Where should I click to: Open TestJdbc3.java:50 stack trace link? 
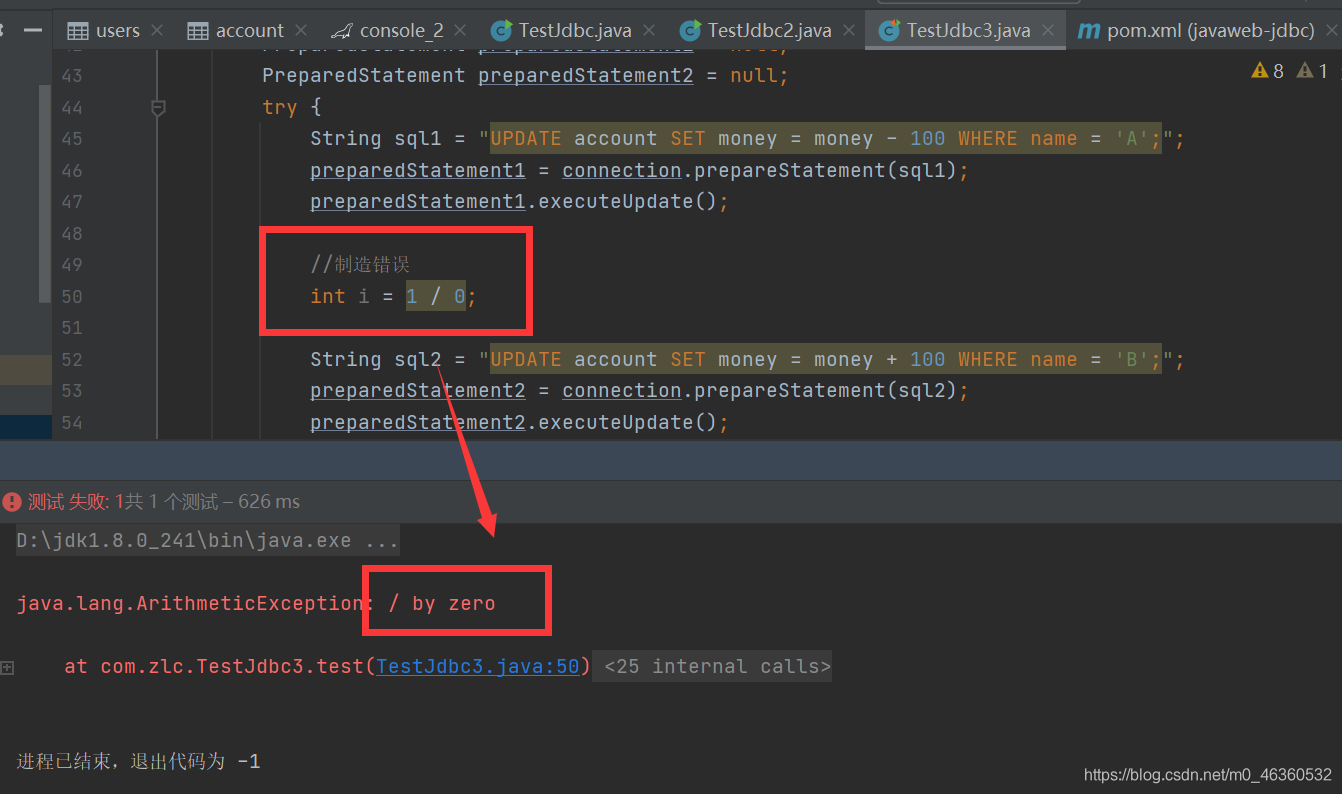478,666
